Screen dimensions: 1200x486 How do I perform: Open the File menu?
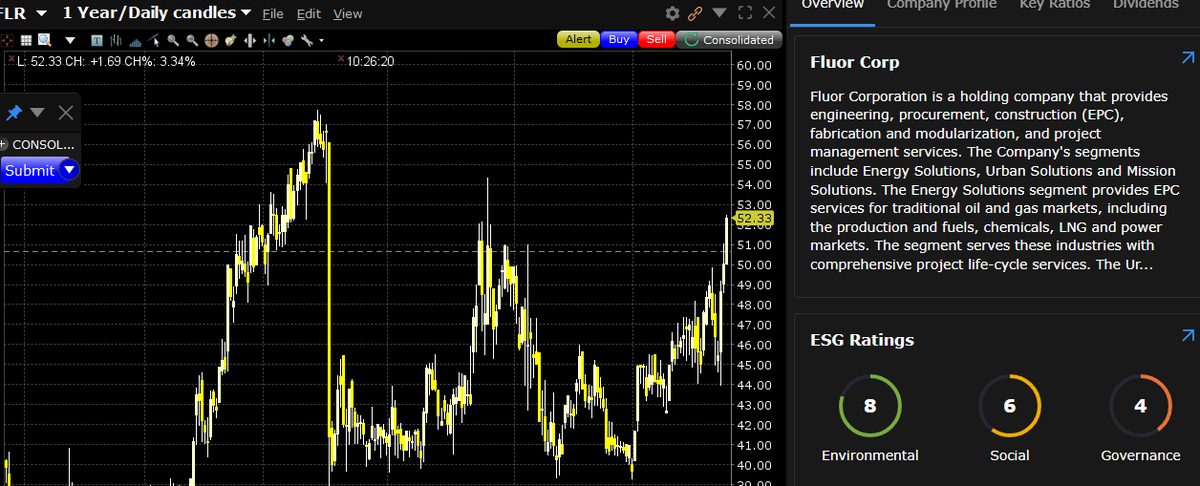coord(273,14)
